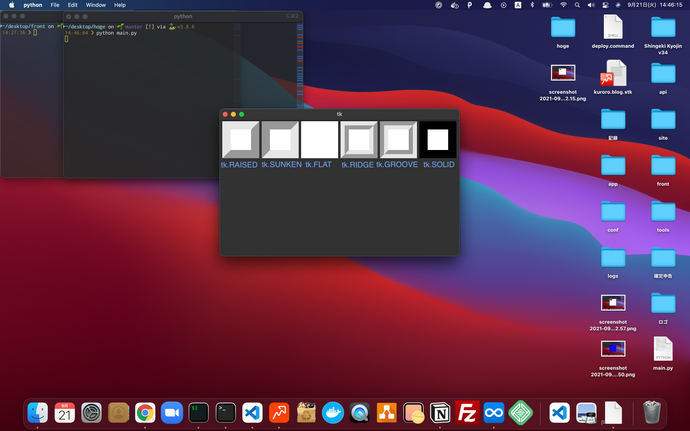Image resolution: width=690 pixels, height=431 pixels.
Task: Click the tk.GROOVE text label
Action: pyautogui.click(x=397, y=165)
